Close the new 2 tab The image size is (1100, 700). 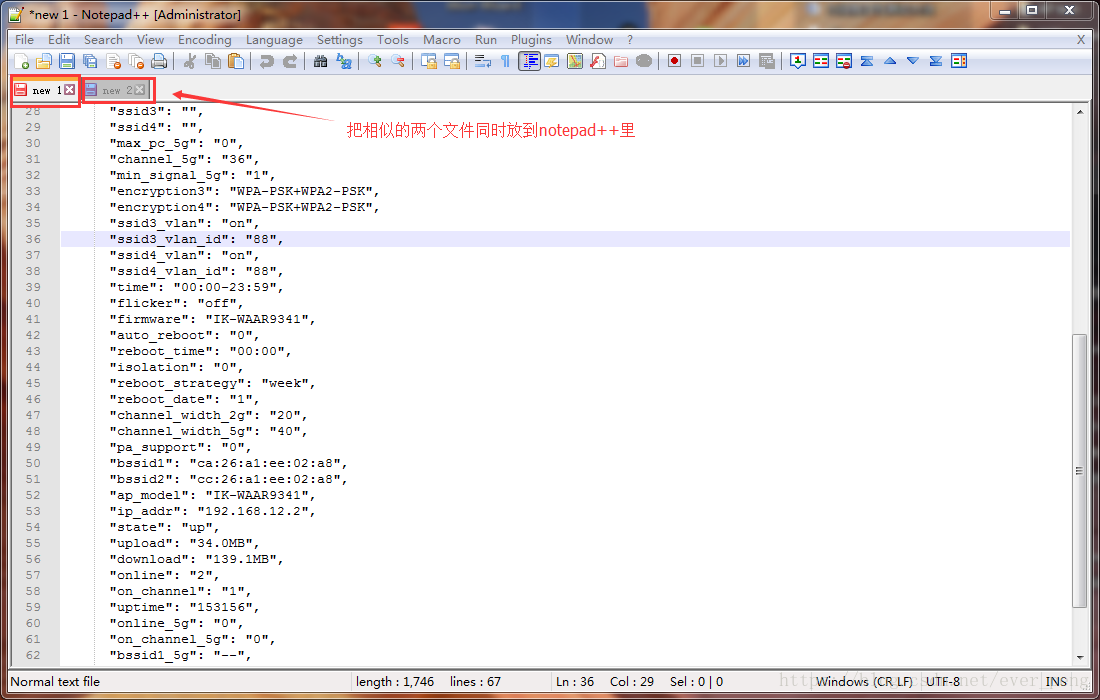(x=140, y=90)
